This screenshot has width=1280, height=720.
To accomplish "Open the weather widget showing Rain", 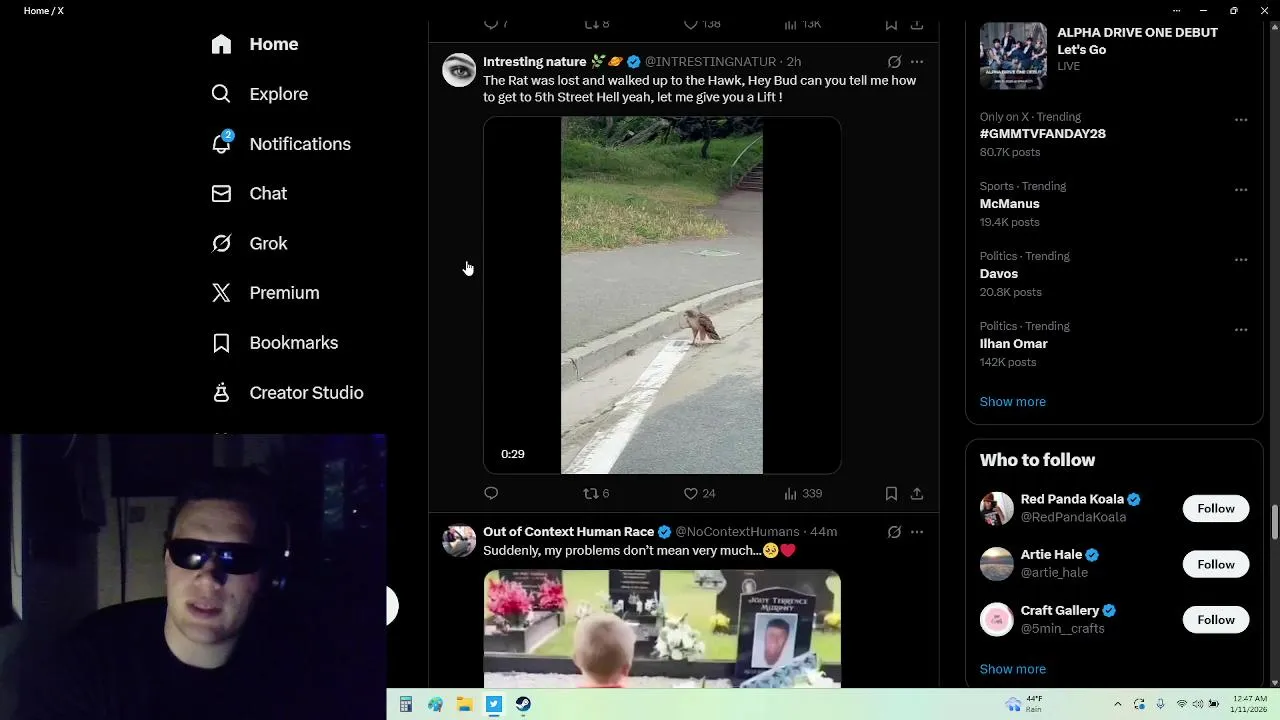I will pyautogui.click(x=1025, y=704).
